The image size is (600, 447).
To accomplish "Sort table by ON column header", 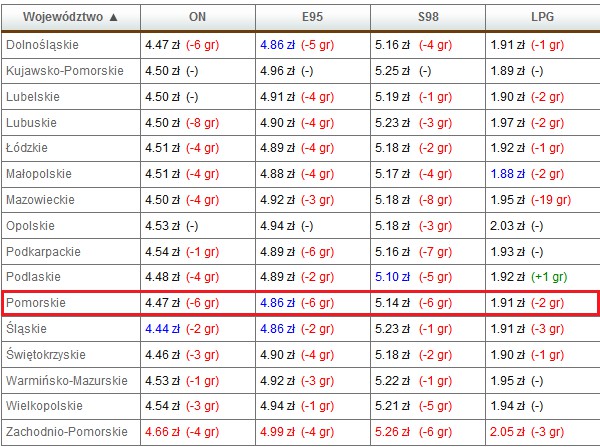I will click(x=198, y=17).
